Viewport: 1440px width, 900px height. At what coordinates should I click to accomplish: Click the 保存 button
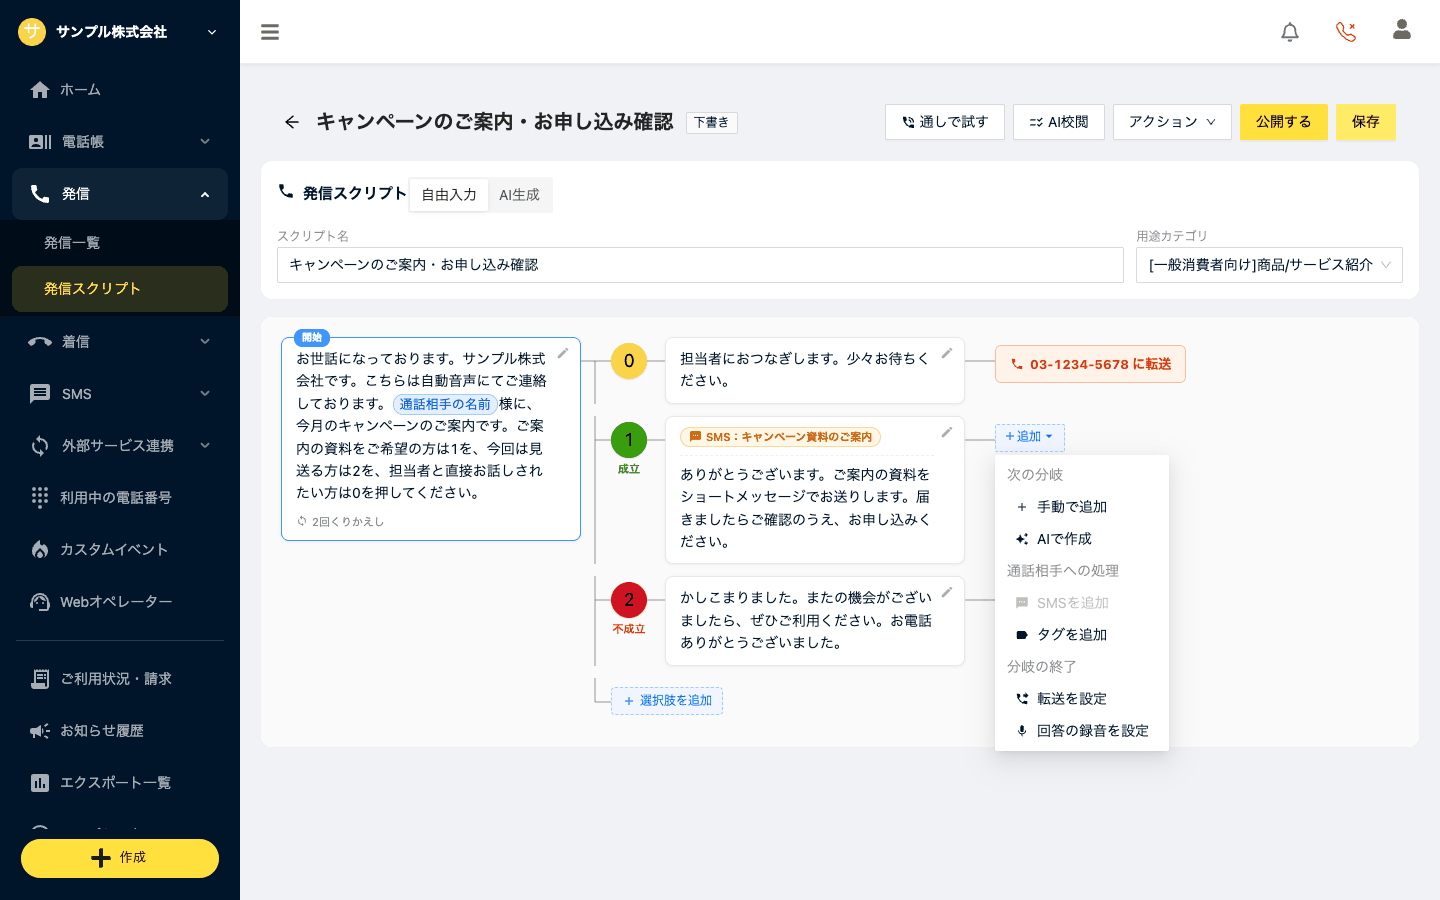point(1366,122)
